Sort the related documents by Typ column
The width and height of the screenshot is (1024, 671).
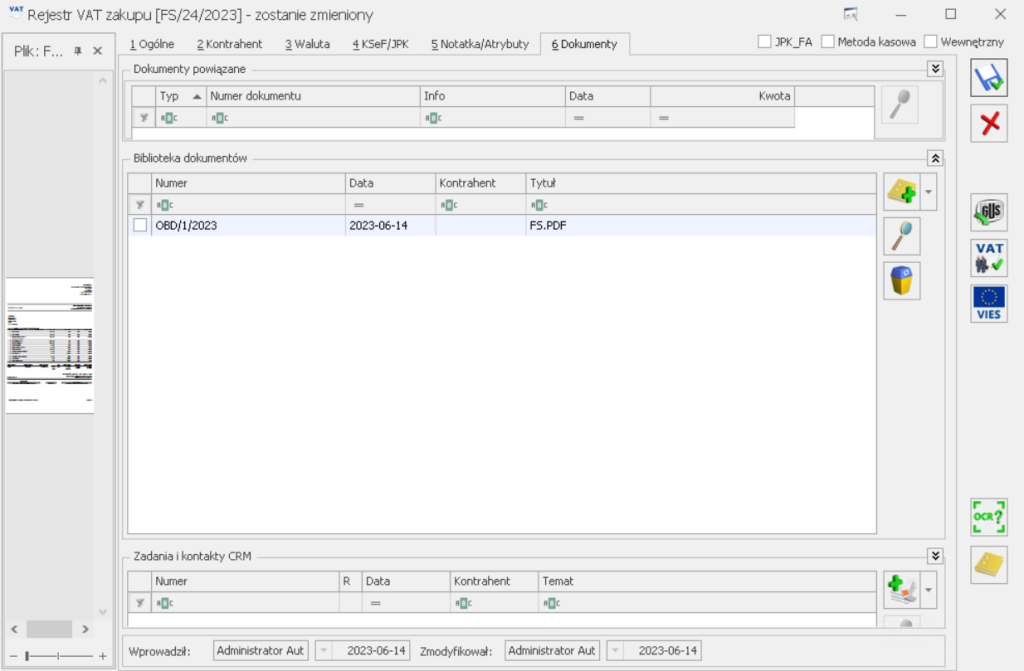tap(181, 96)
